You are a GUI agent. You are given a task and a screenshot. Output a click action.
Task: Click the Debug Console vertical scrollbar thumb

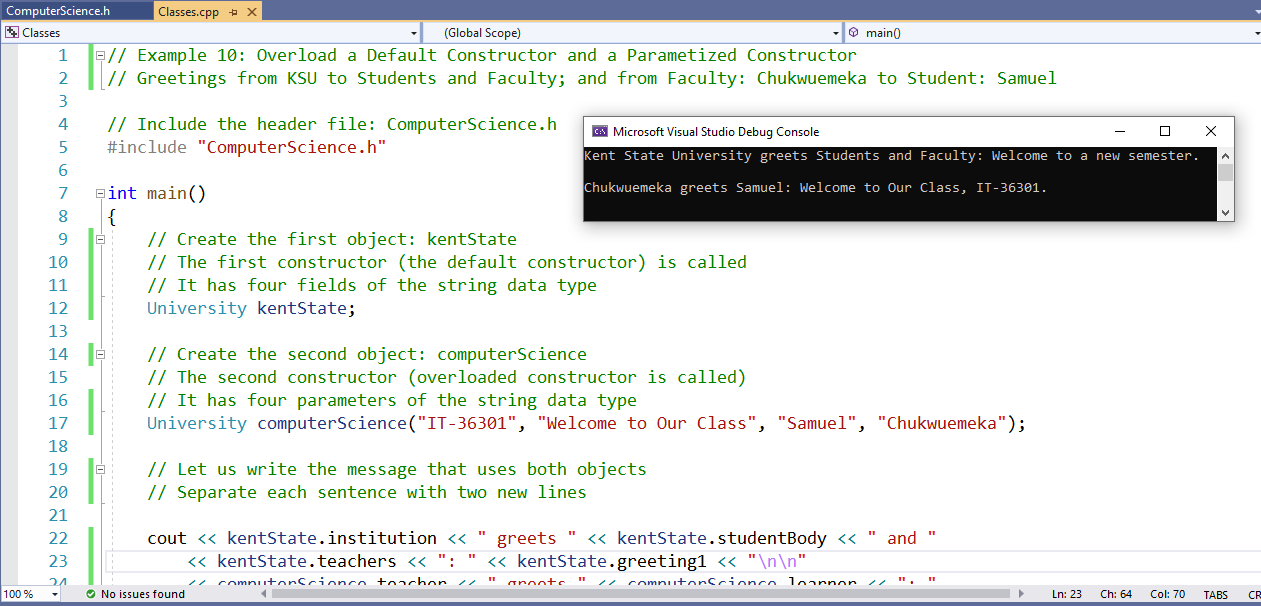coord(1225,174)
